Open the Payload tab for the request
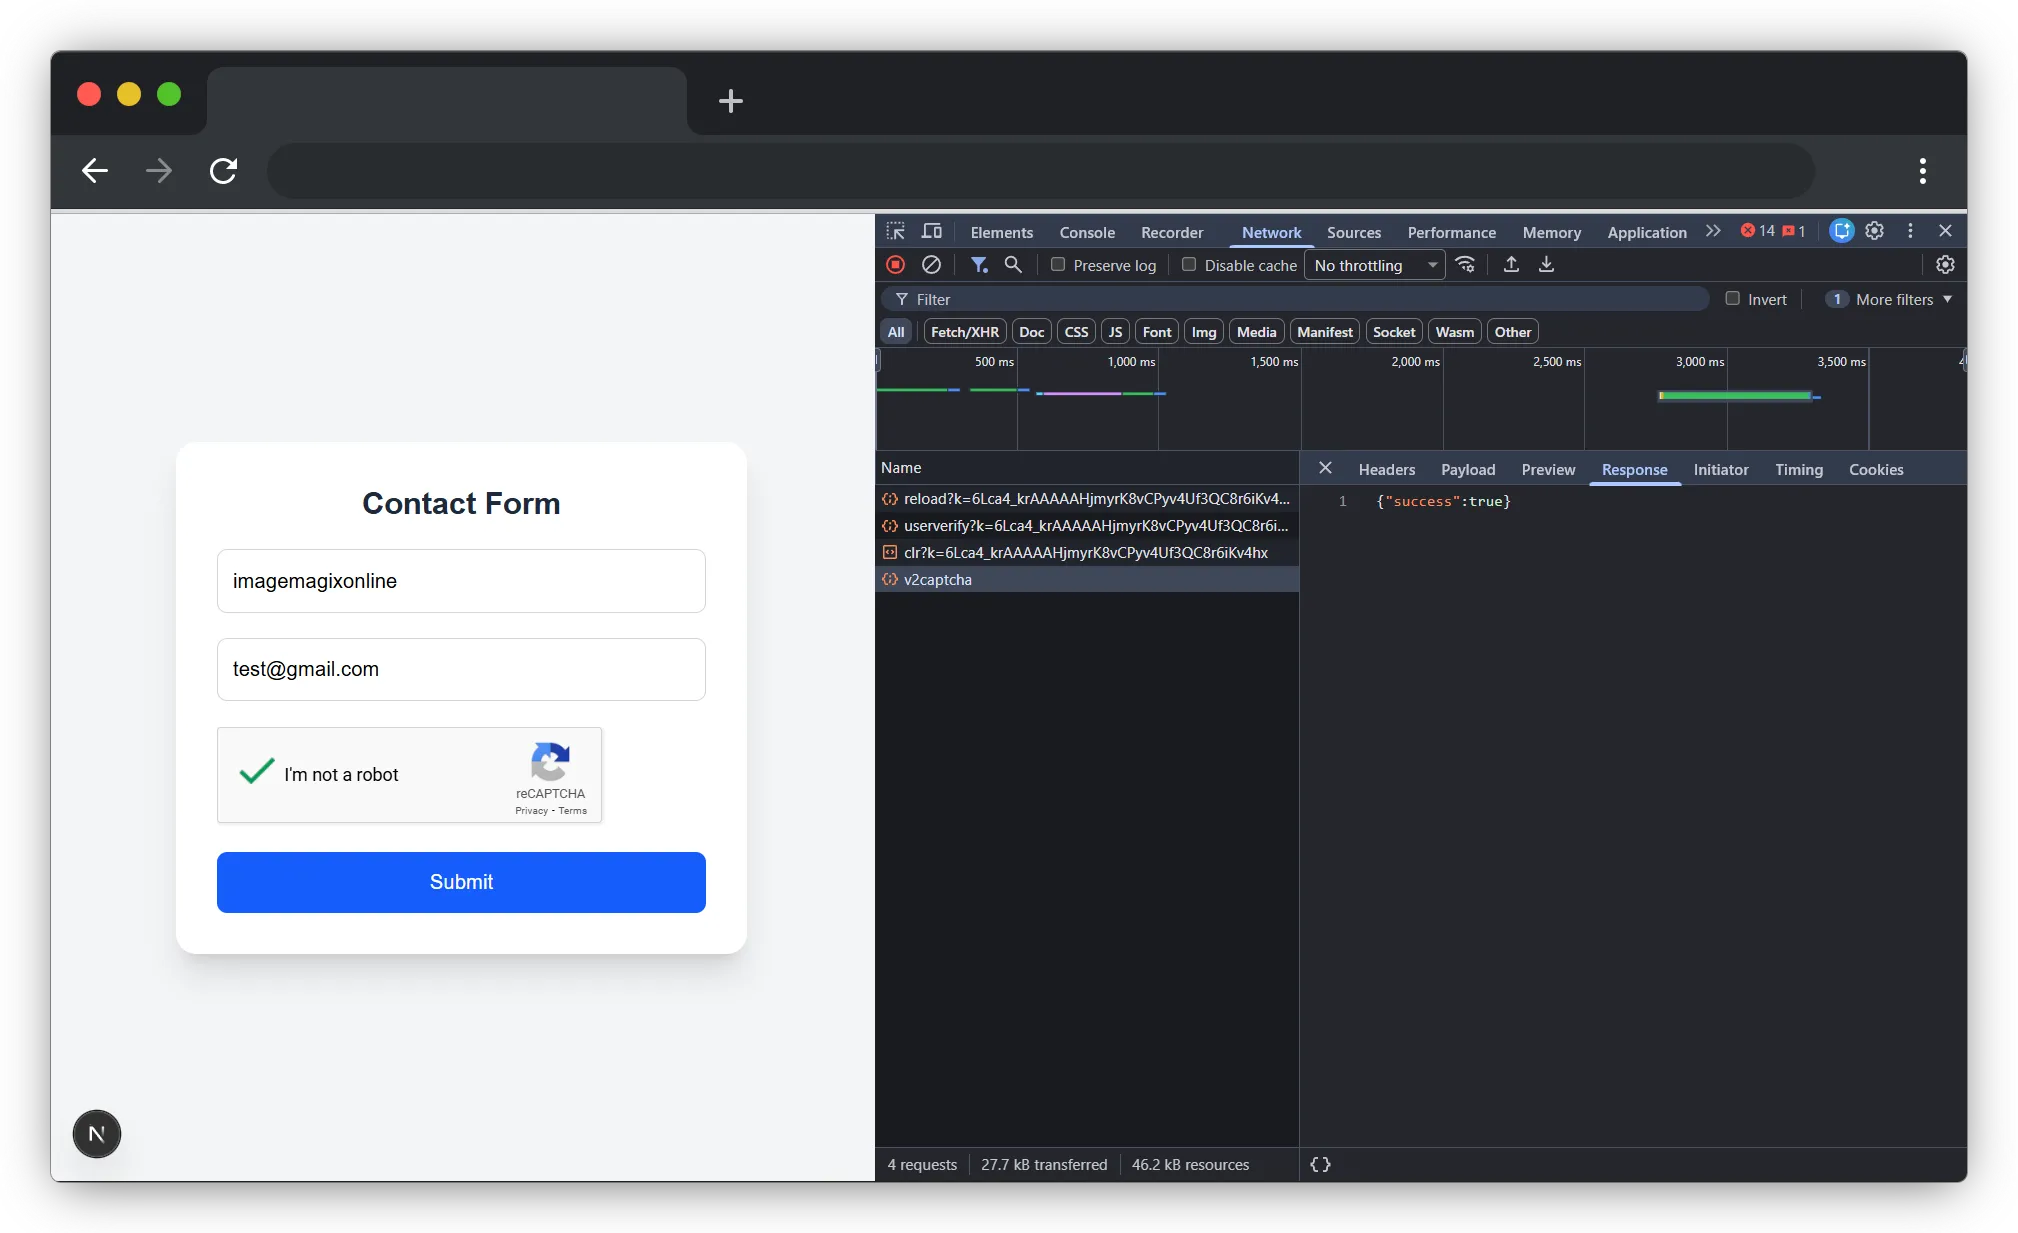2018x1233 pixels. 1467,470
